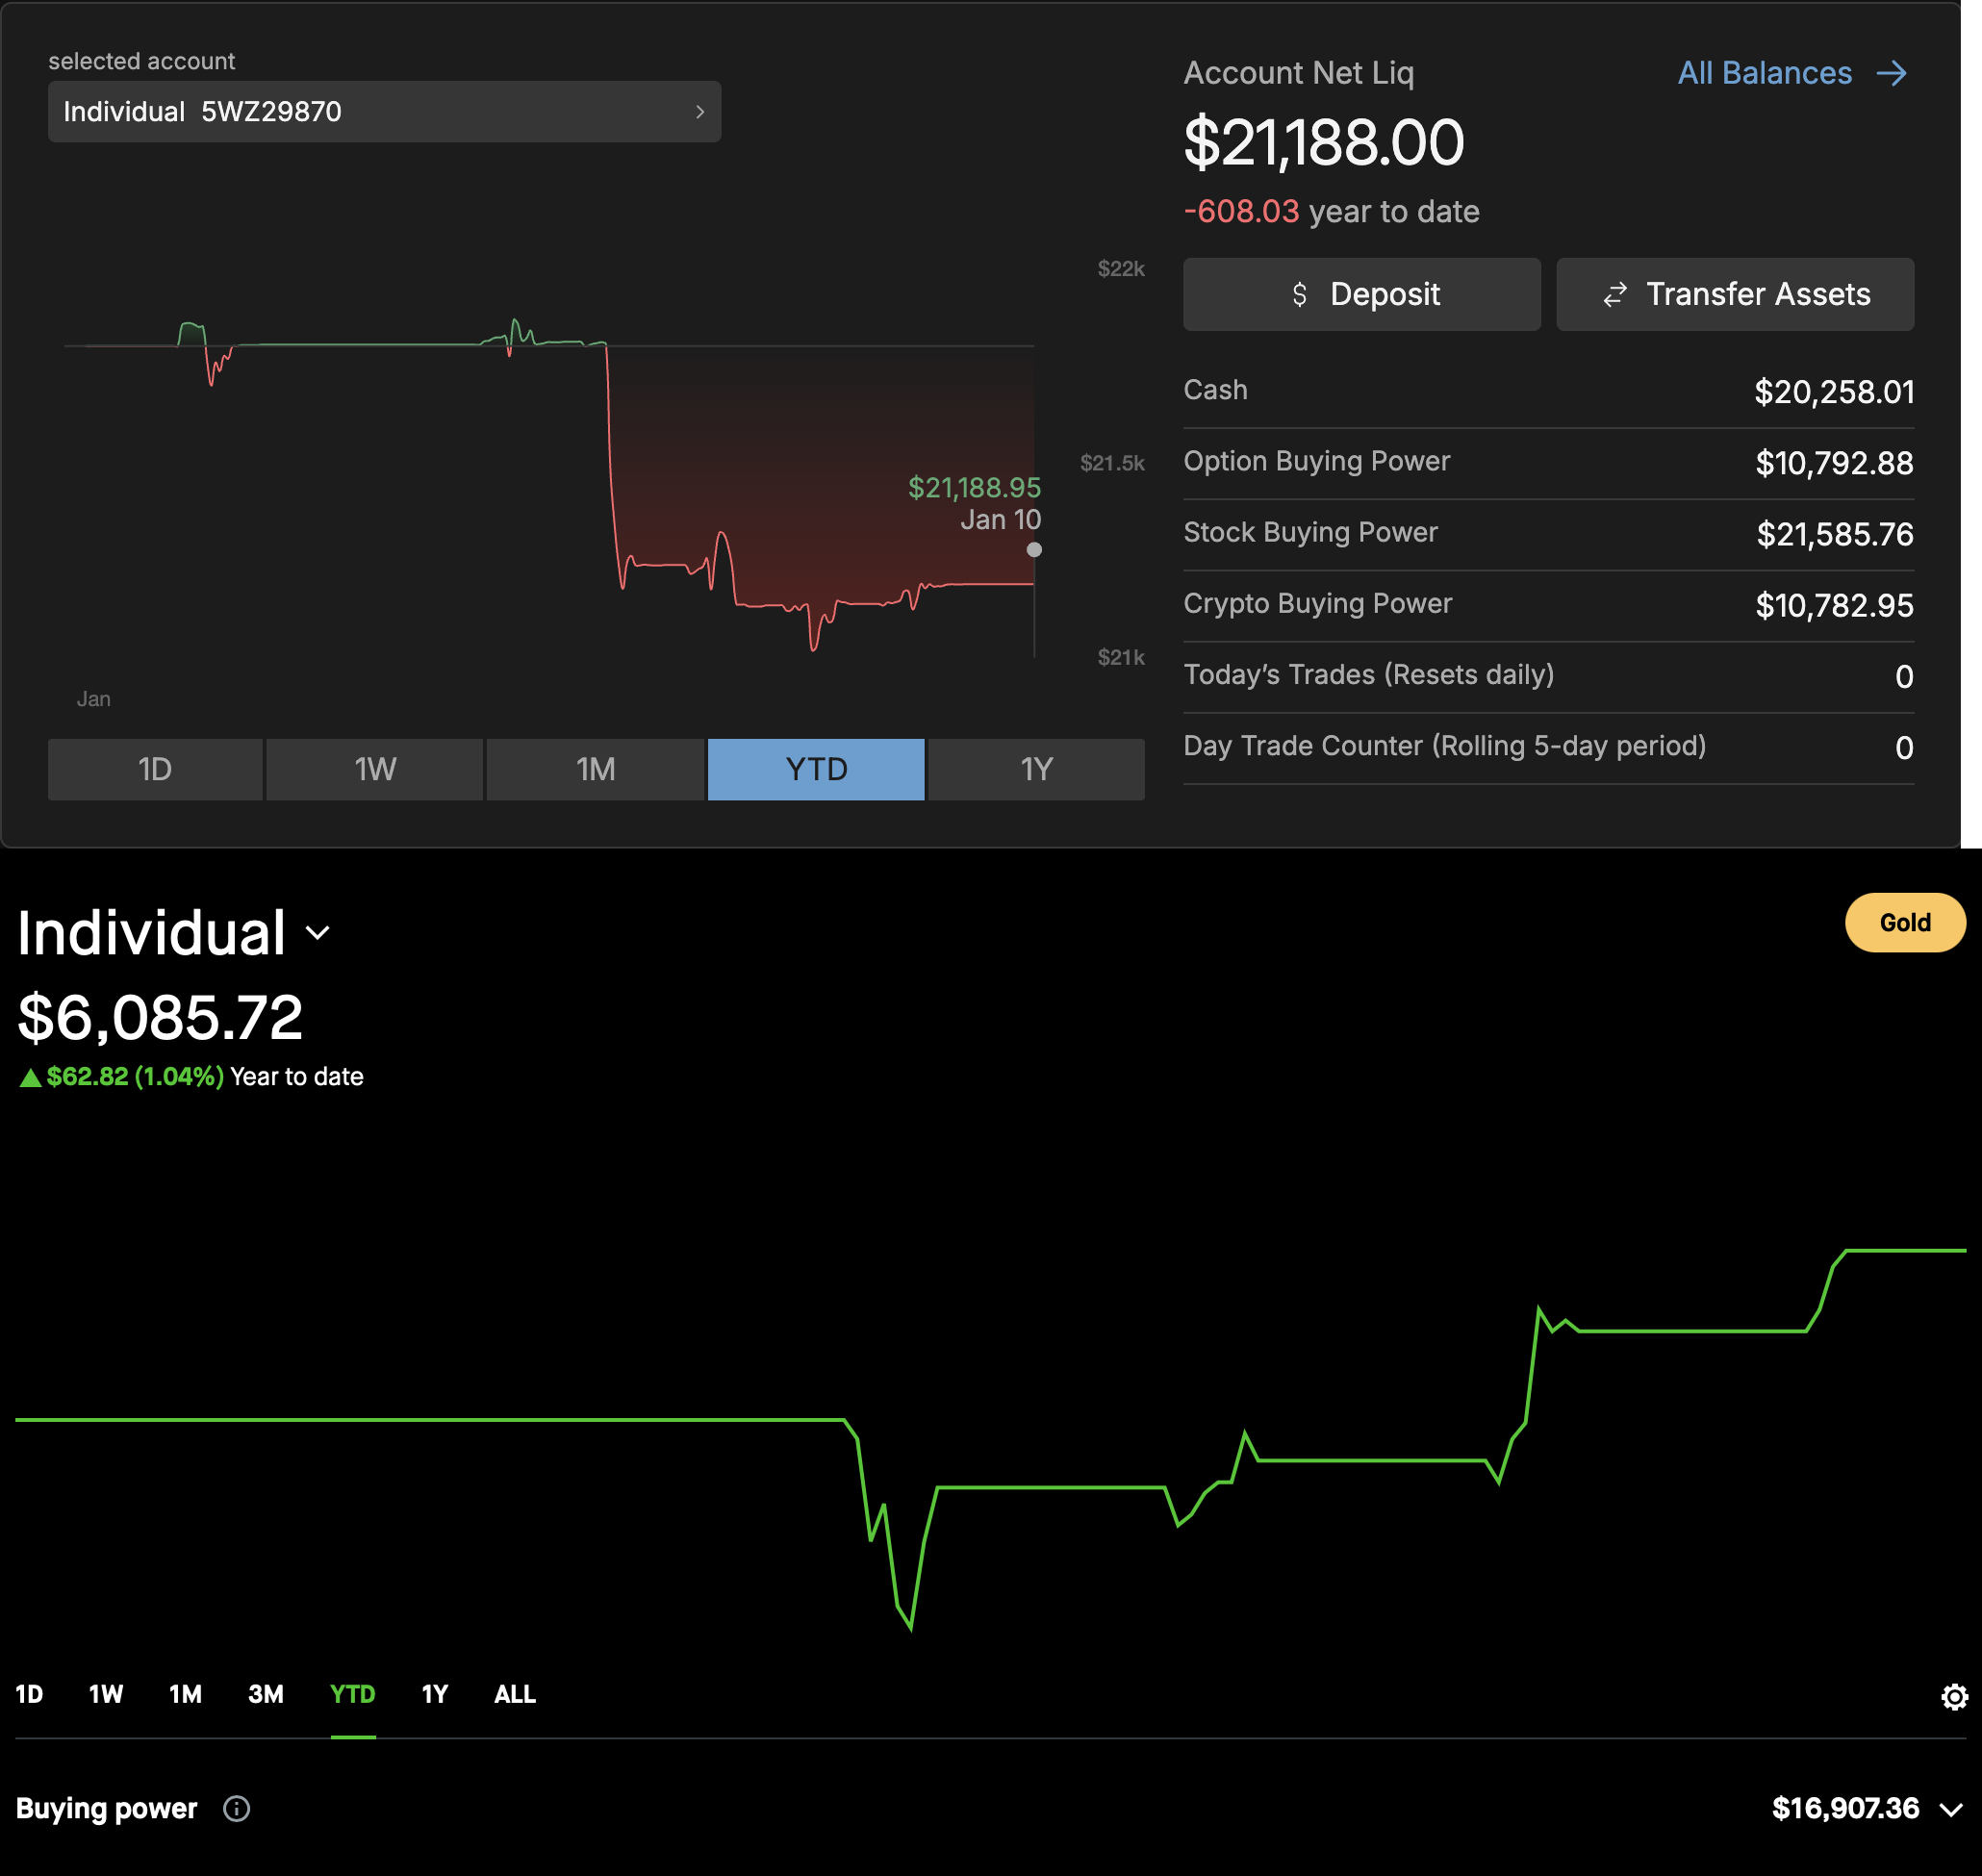The image size is (1982, 1876).
Task: Click the Jan 10 chart marker dot
Action: click(1034, 549)
